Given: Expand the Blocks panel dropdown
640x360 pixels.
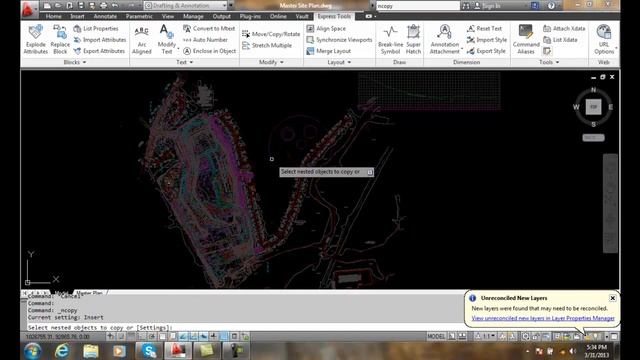Looking at the screenshot, I should point(75,62).
